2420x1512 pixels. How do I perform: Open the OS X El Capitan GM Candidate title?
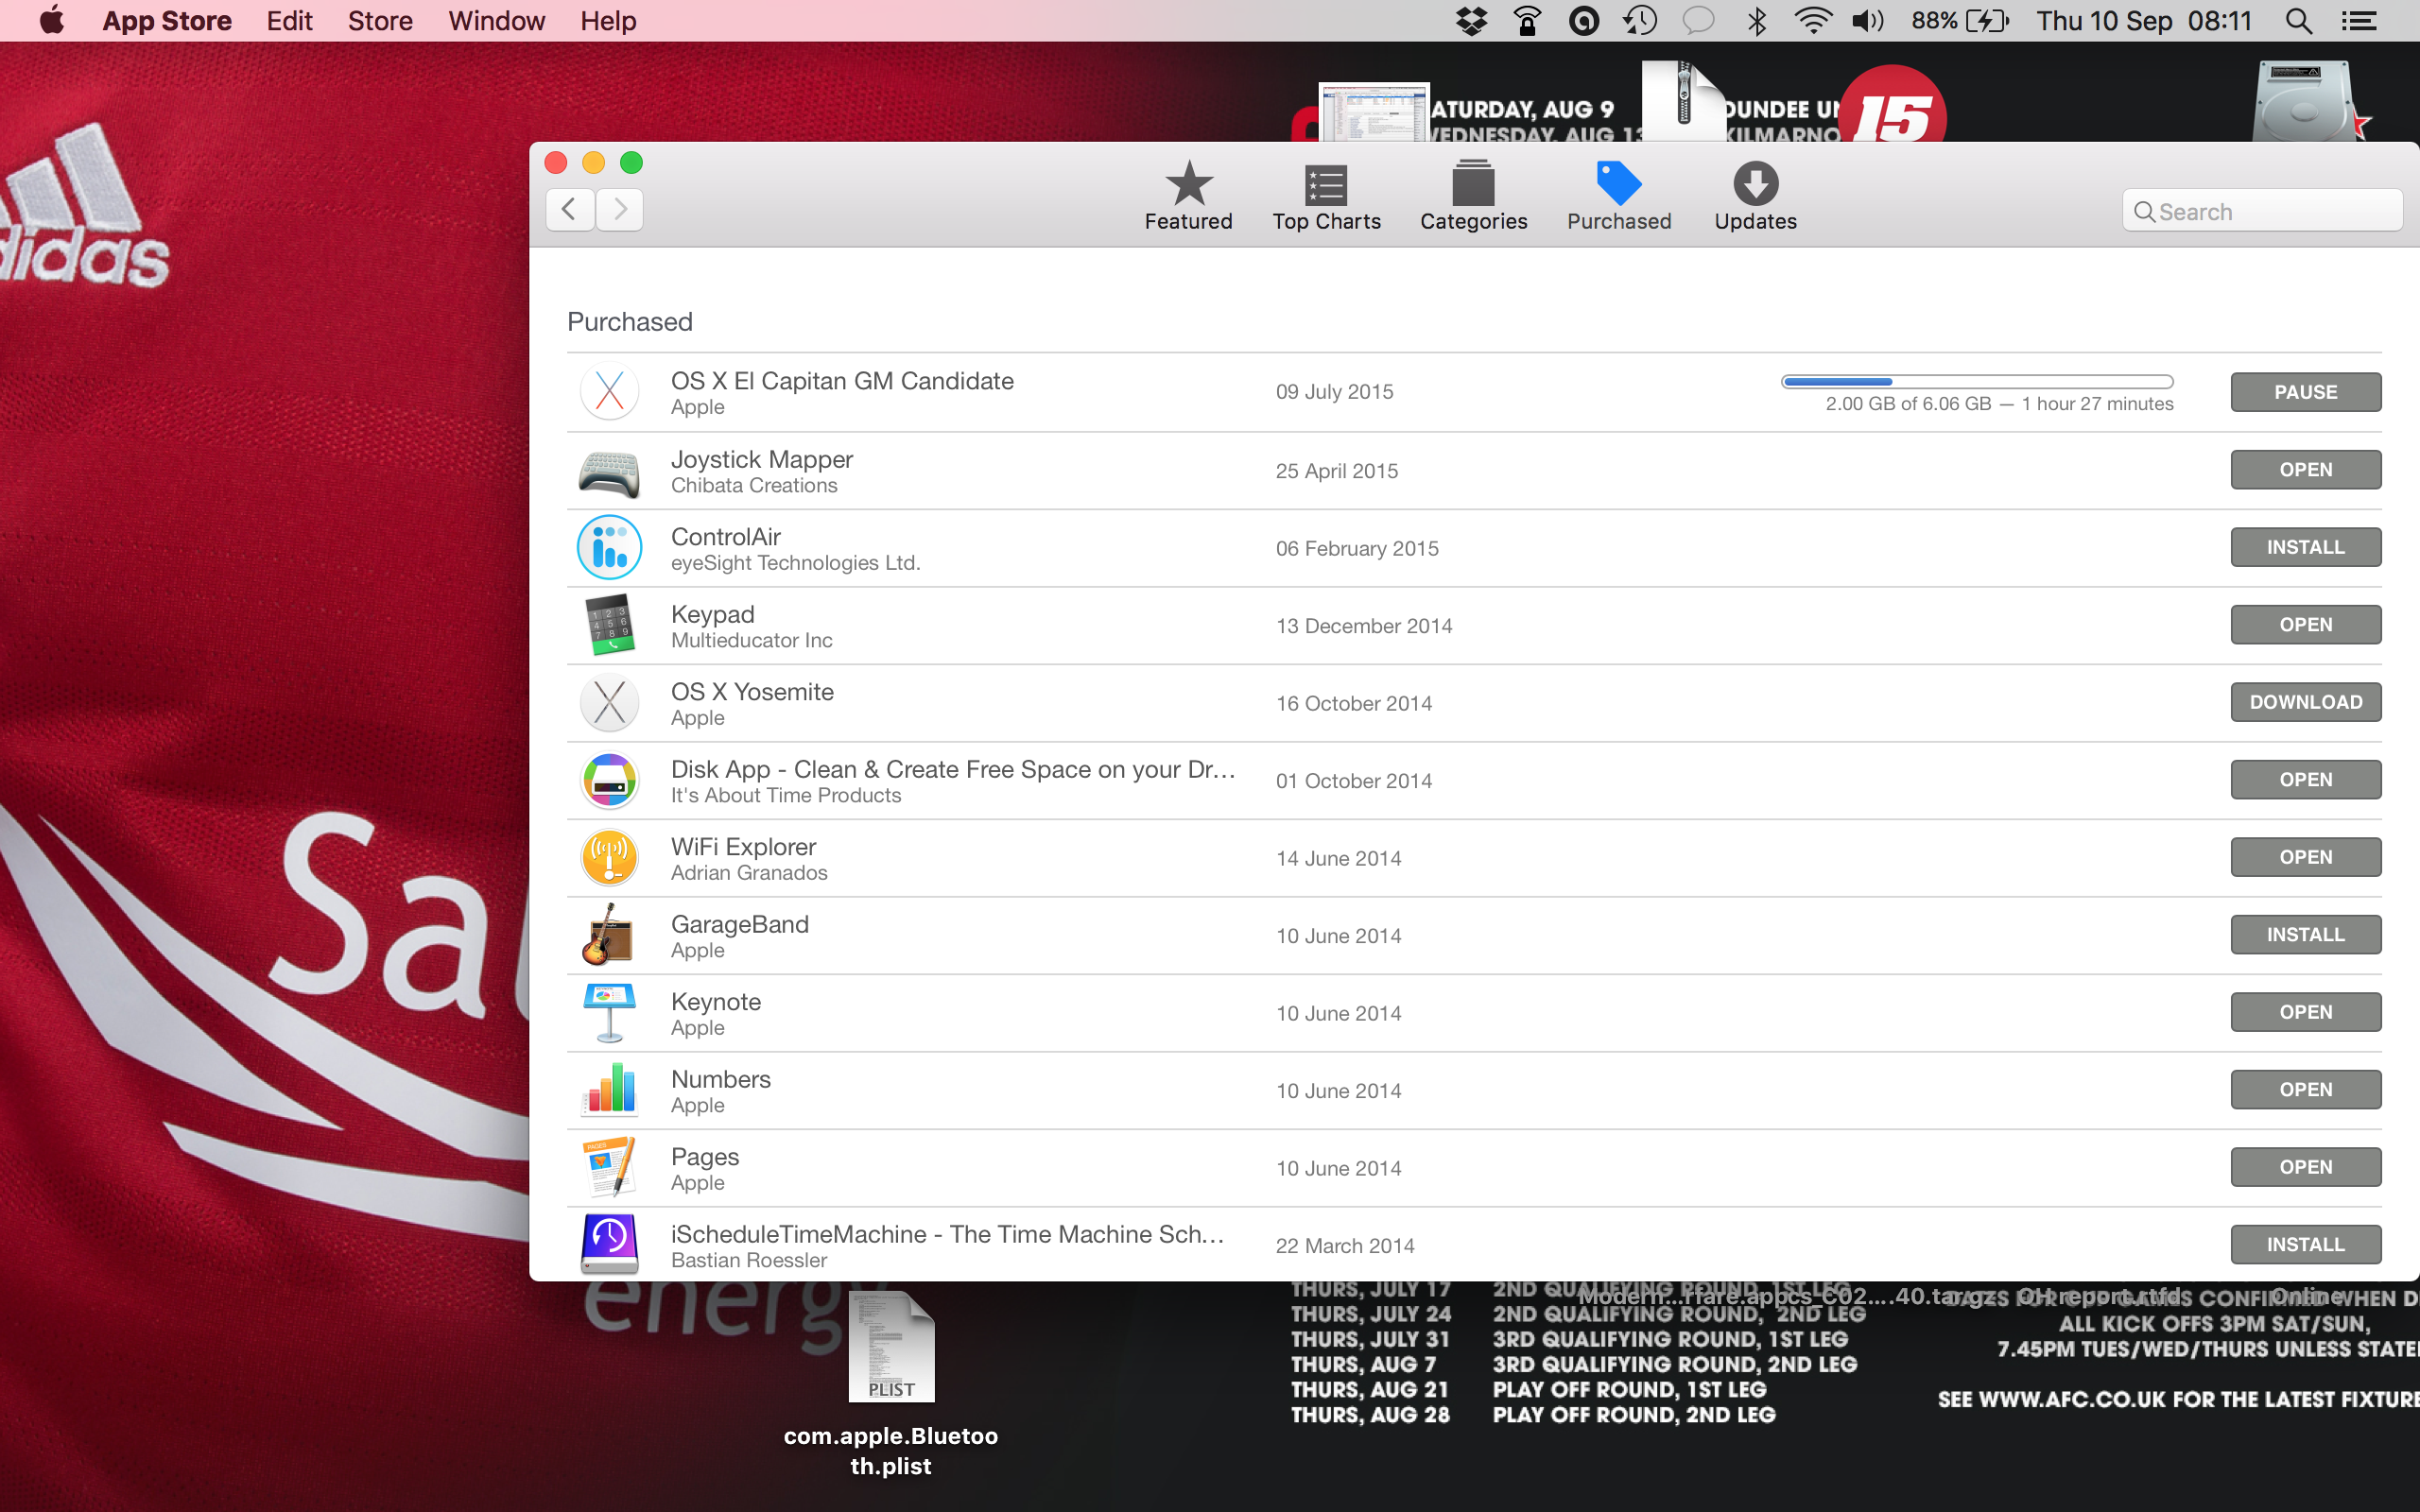coord(842,381)
